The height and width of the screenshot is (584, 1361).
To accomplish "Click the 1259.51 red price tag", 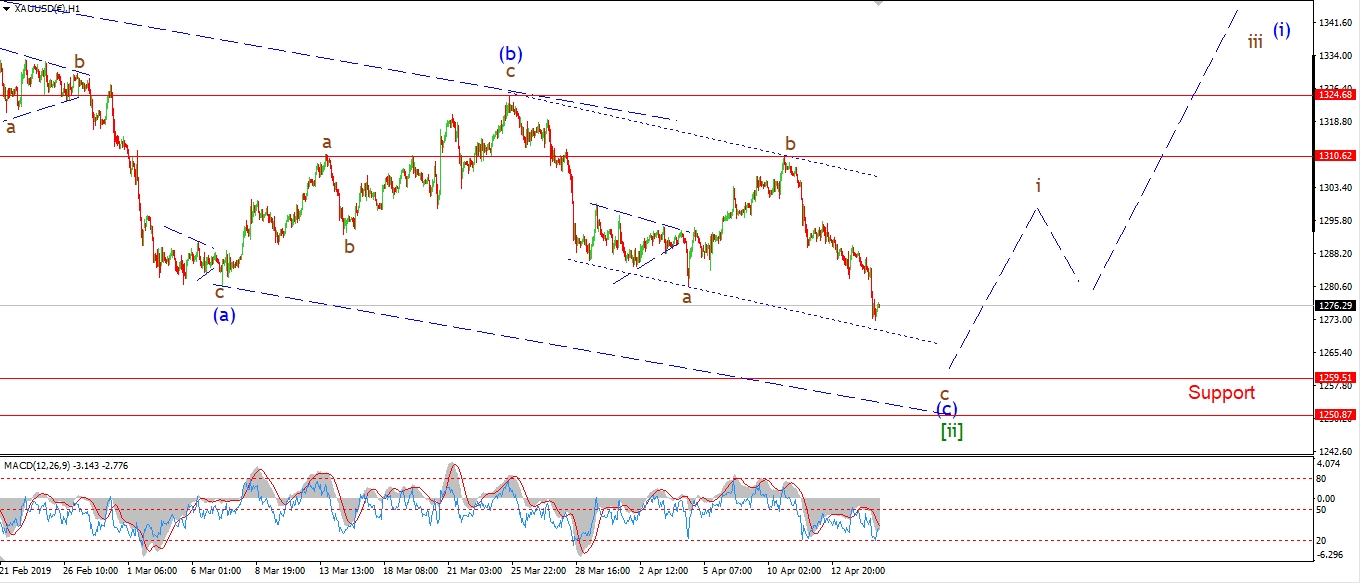I will [x=1336, y=378].
